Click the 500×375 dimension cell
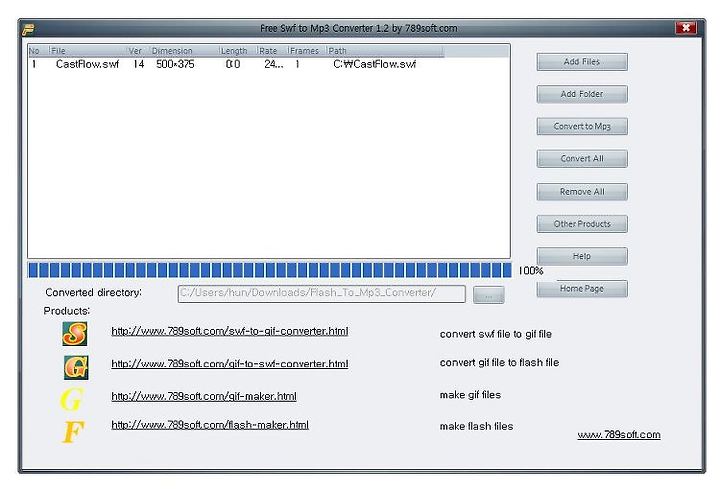Screen dimensions: 720x489 pyautogui.click(x=175, y=64)
